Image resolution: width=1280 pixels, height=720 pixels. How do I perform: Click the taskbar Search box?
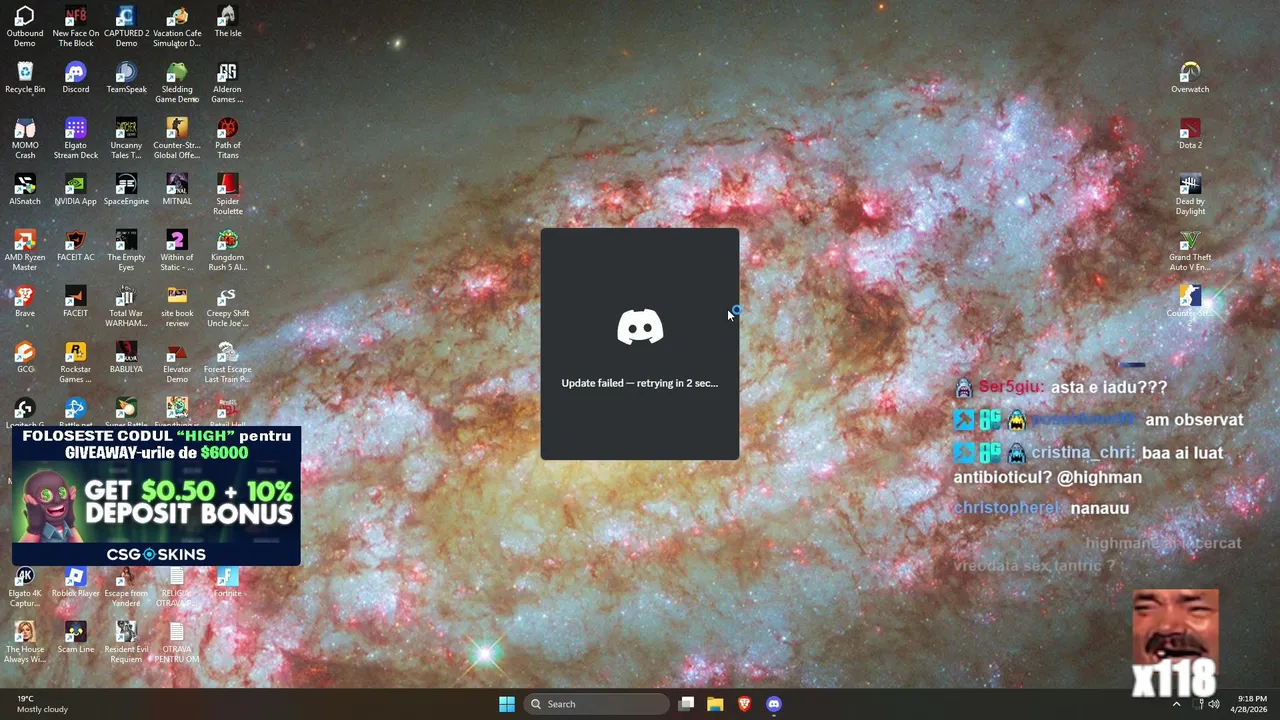598,704
